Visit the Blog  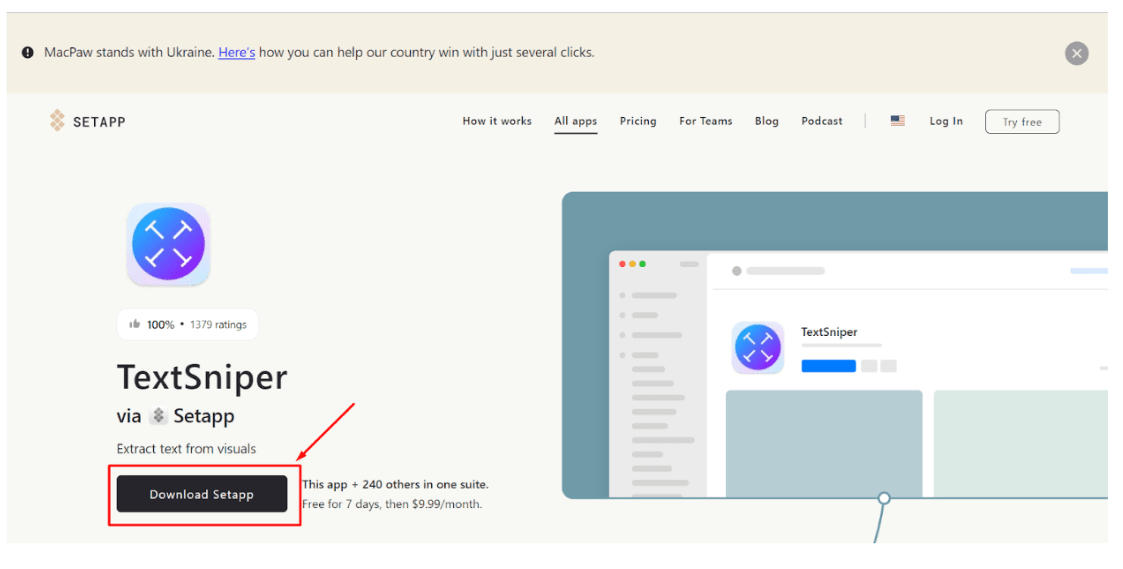pyautogui.click(x=766, y=121)
